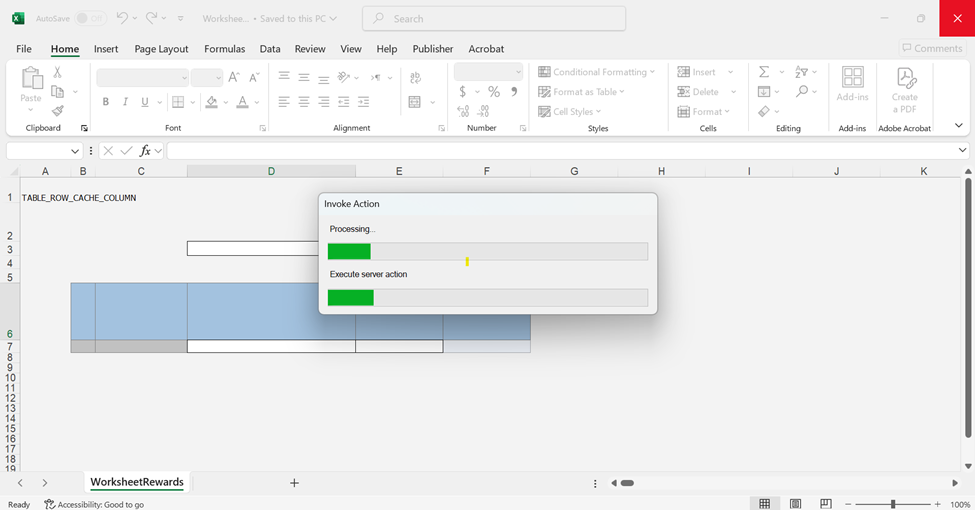Click the AutoSum sigma icon
This screenshot has width=975, height=510.
click(x=764, y=72)
